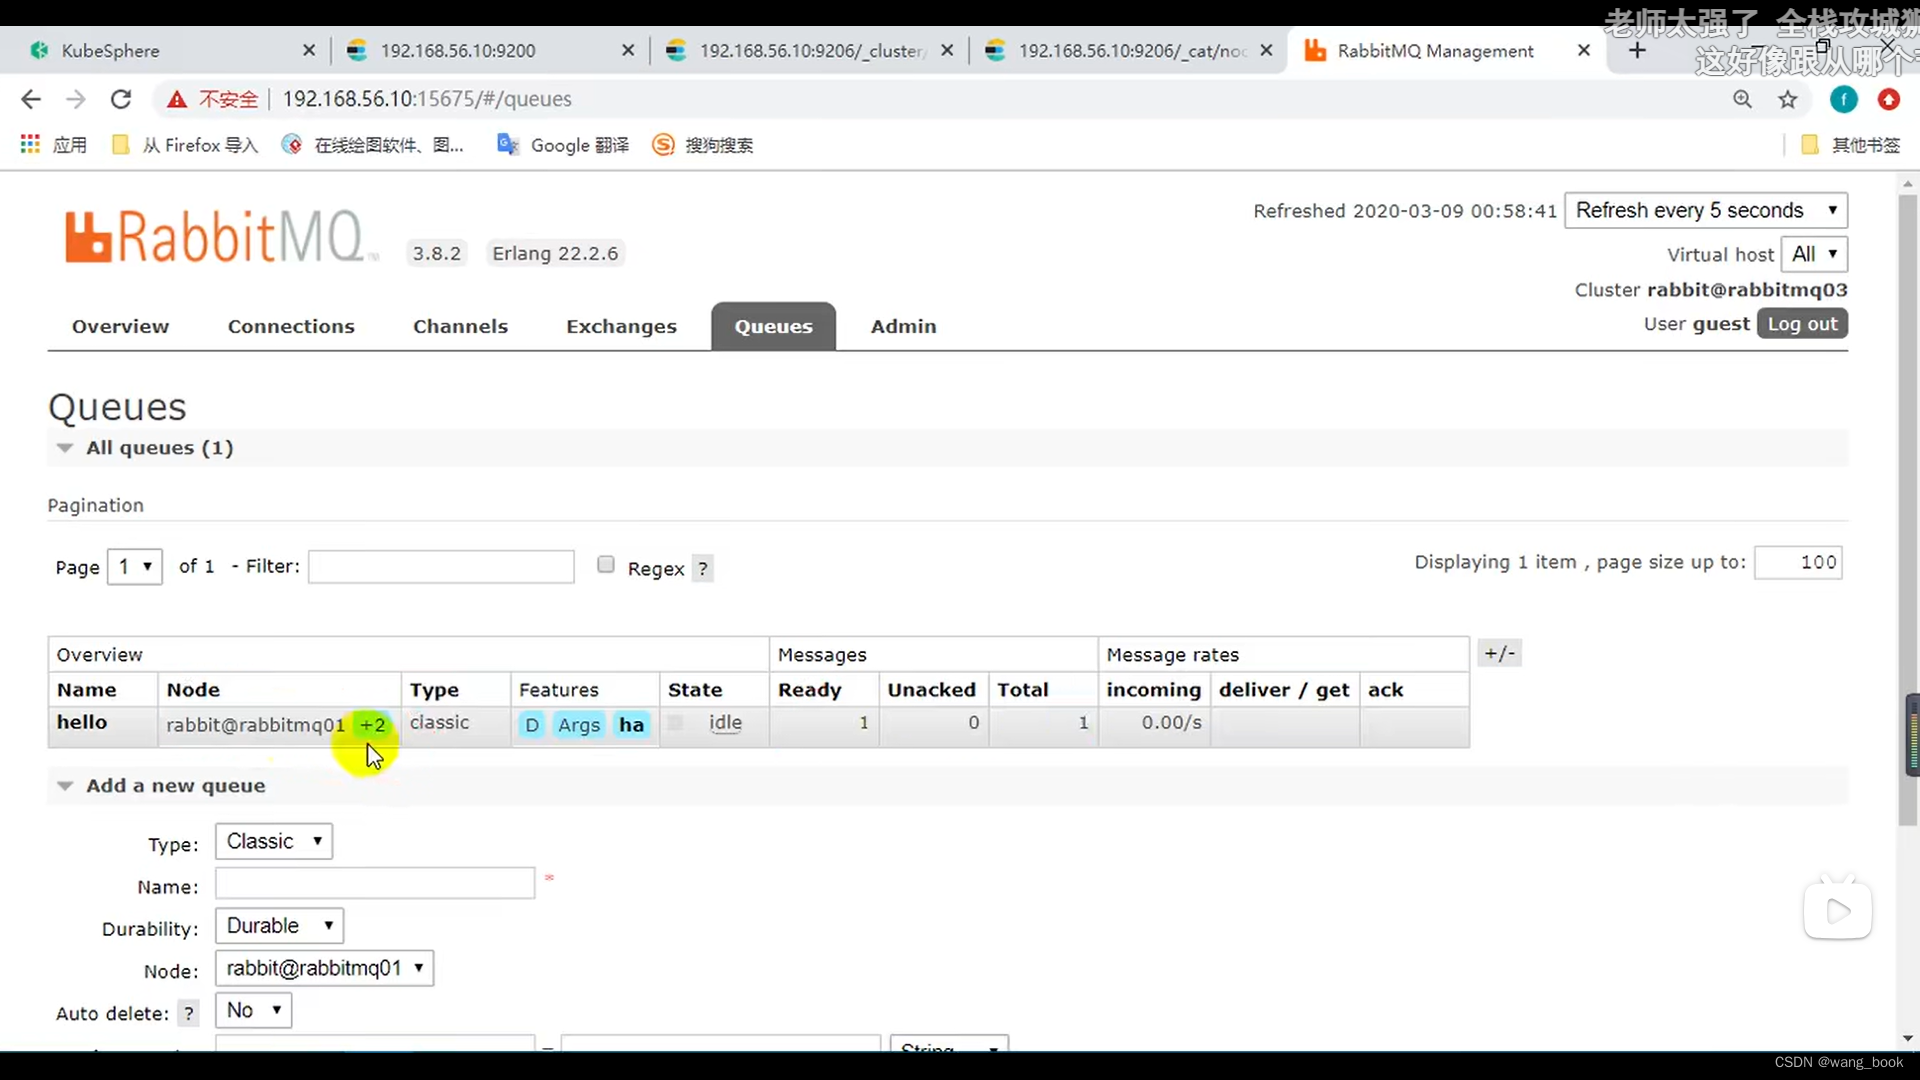Image resolution: width=1920 pixels, height=1080 pixels.
Task: Switch to the Exchanges tab
Action: [621, 327]
